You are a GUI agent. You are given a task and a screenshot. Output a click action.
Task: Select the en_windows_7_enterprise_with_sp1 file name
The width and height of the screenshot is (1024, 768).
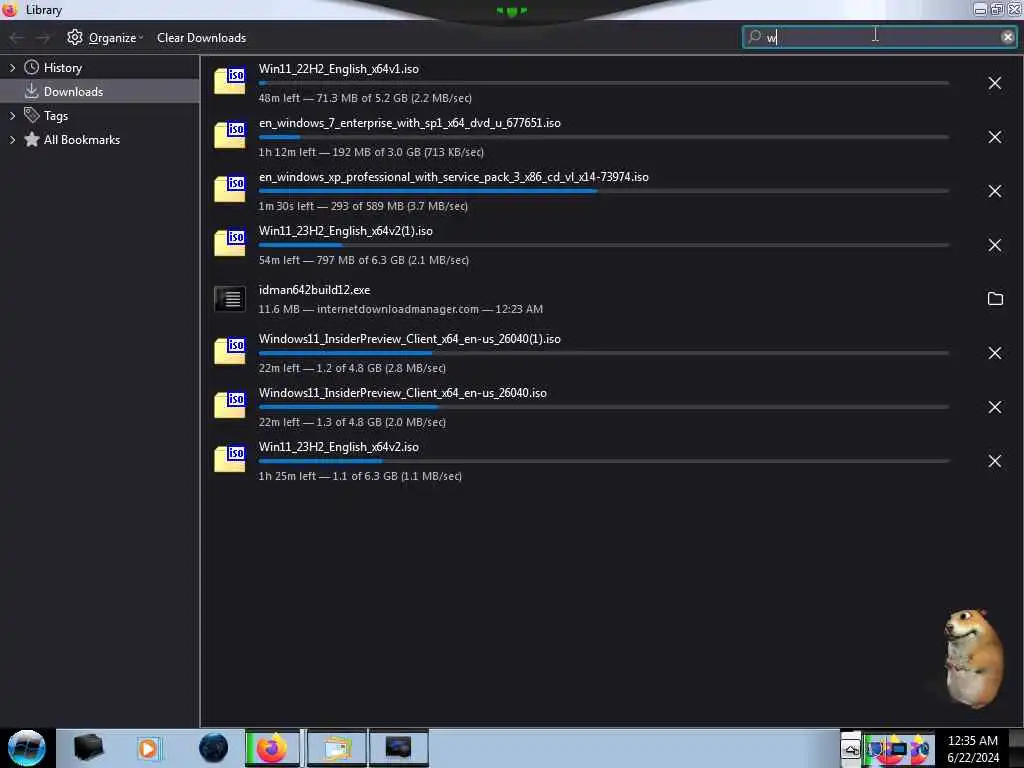tap(409, 123)
